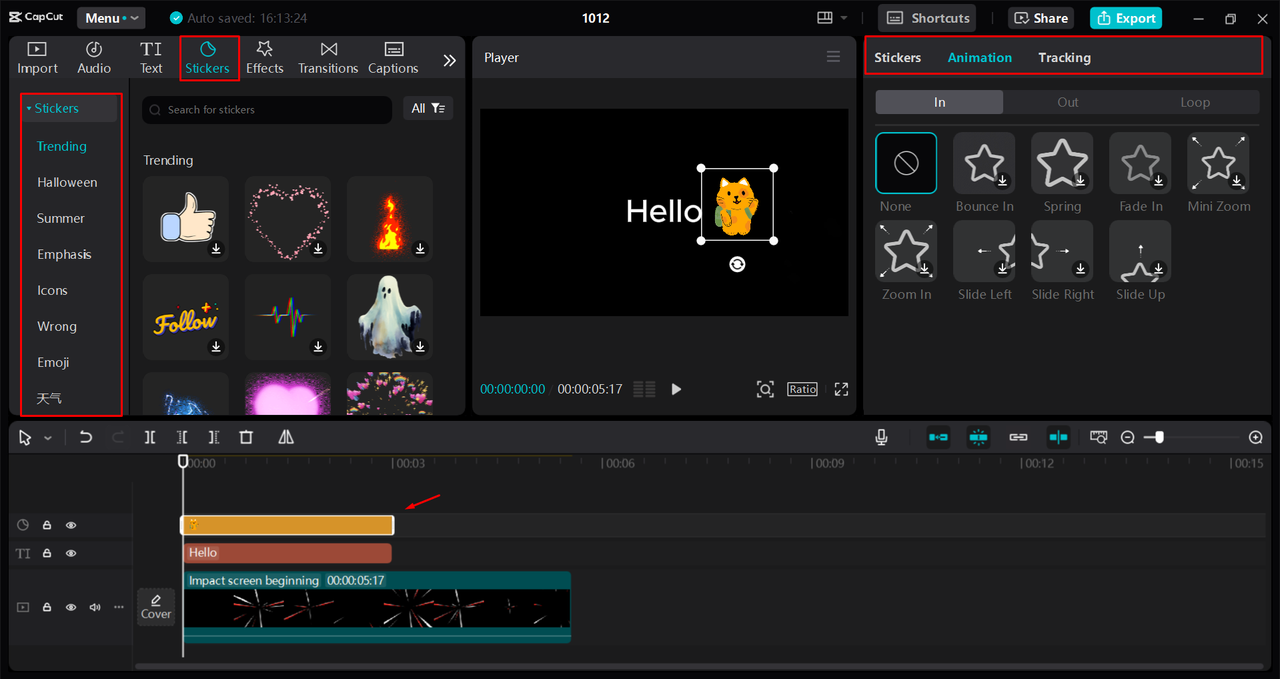The image size is (1280, 679).
Task: Apply the Mini Zoom animation
Action: (1218, 163)
